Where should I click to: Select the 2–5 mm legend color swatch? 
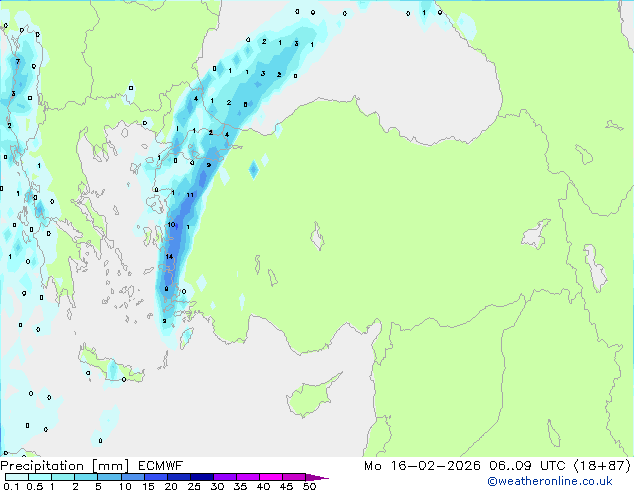tap(86, 477)
